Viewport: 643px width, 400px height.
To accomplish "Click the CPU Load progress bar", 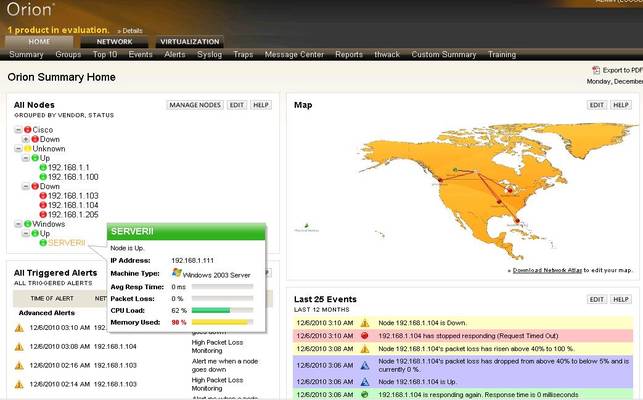I will click(x=222, y=311).
